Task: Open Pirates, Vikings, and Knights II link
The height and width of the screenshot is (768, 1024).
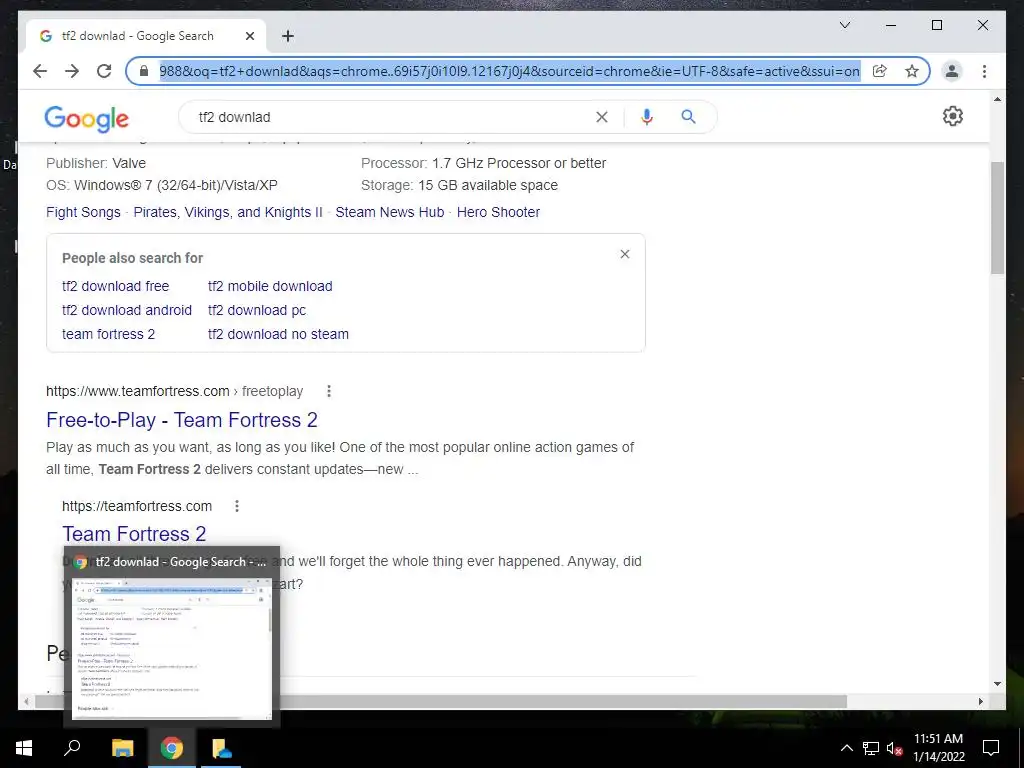Action: point(228,212)
